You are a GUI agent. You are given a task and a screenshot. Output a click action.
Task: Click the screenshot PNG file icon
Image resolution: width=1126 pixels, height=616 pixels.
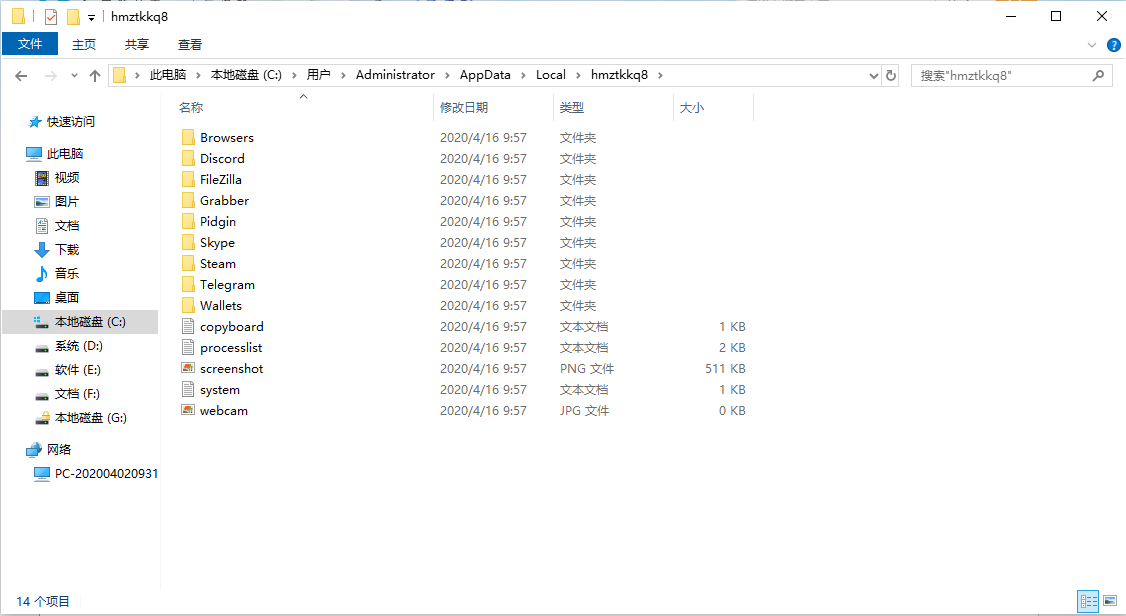point(188,368)
